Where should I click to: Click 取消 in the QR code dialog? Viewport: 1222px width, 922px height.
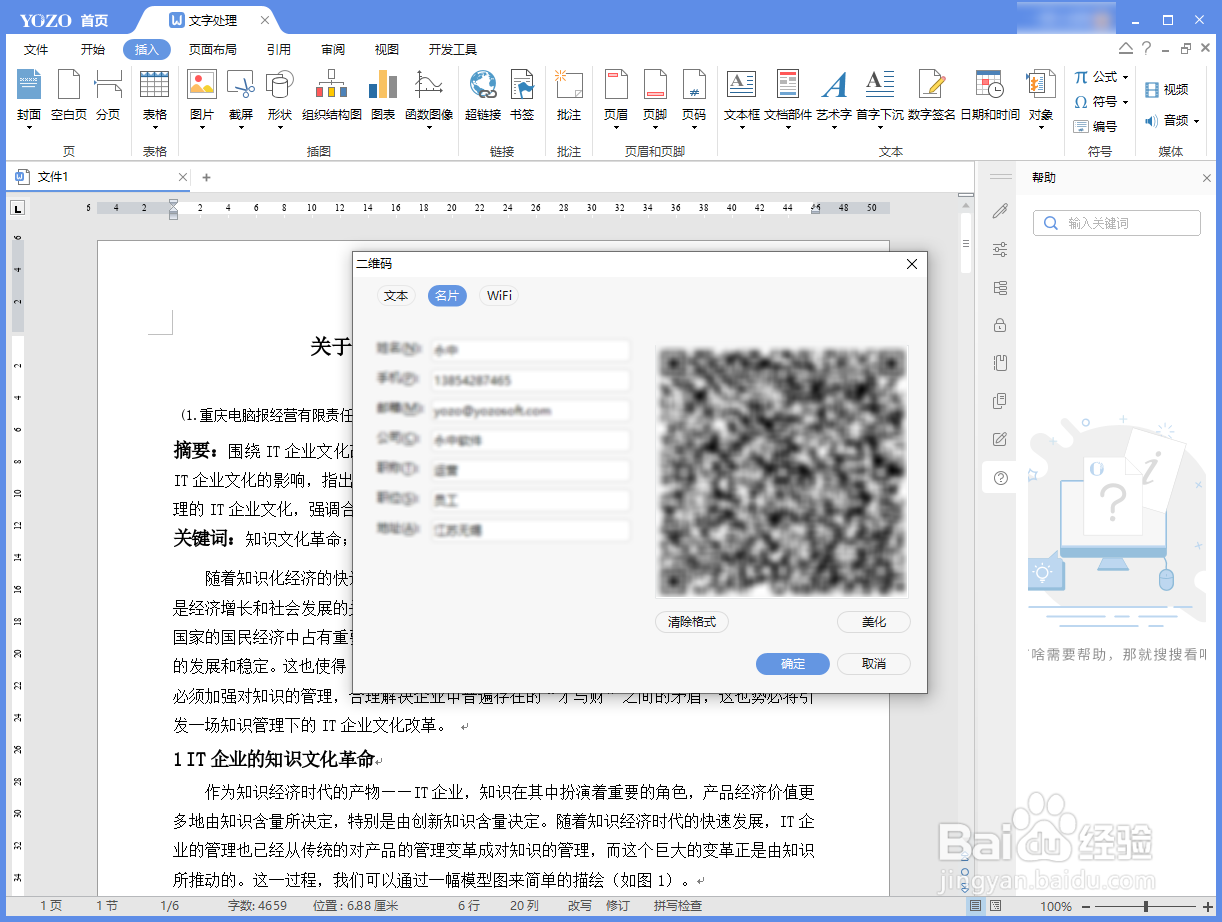tap(874, 664)
